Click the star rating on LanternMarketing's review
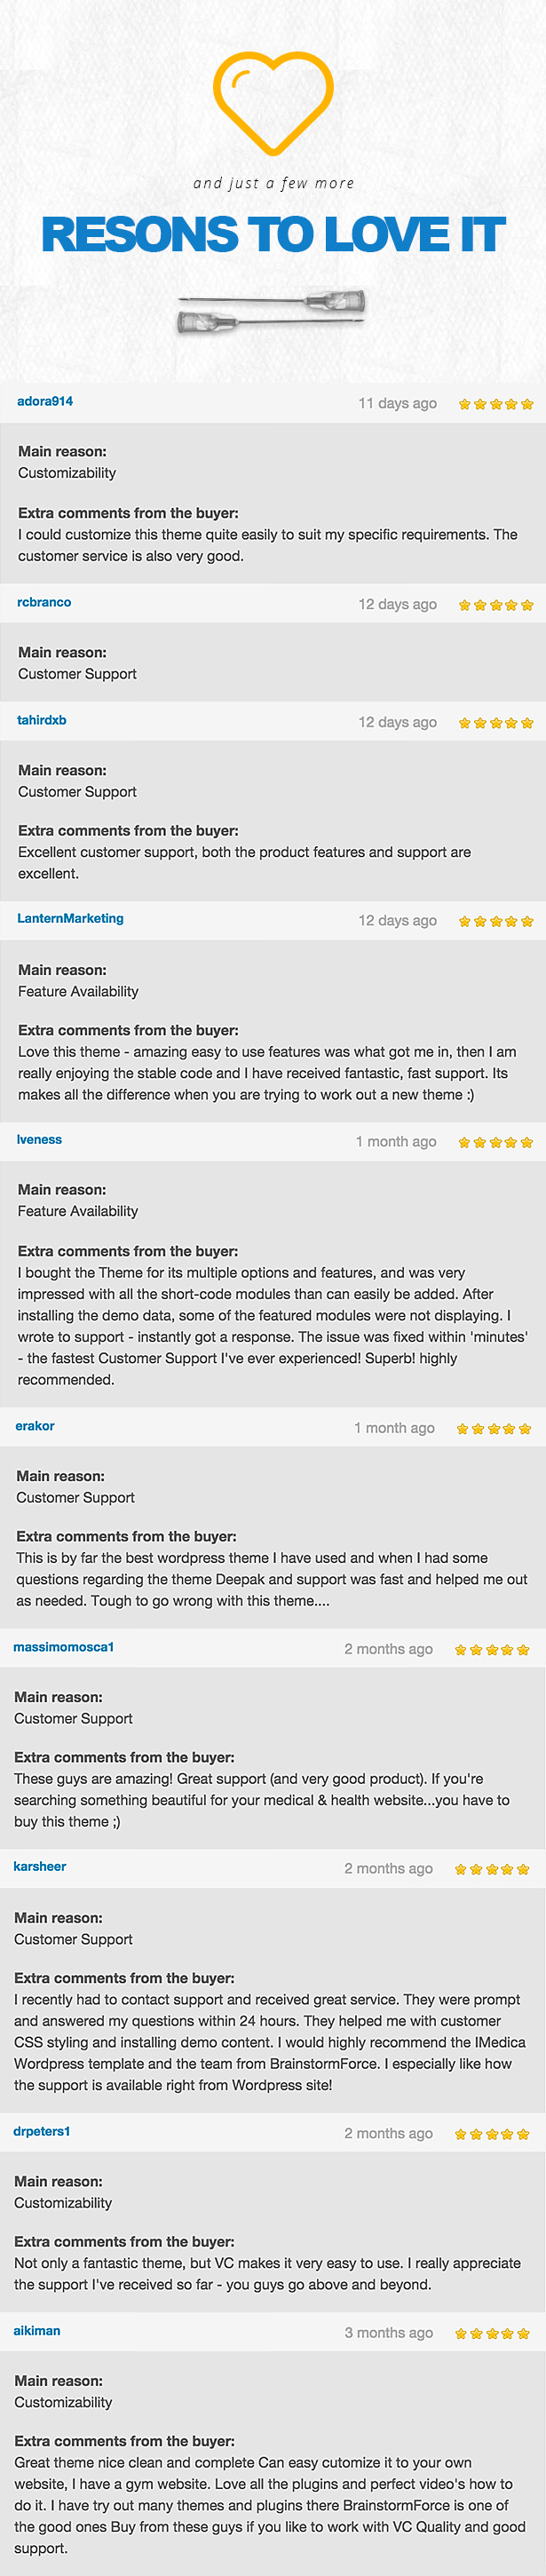This screenshot has height=2576, width=546. point(495,921)
